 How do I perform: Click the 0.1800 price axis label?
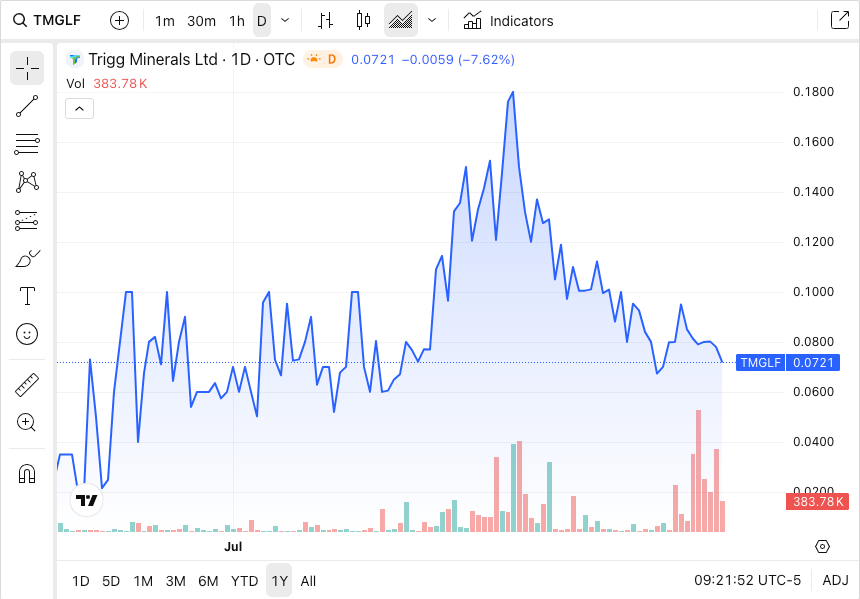point(813,92)
